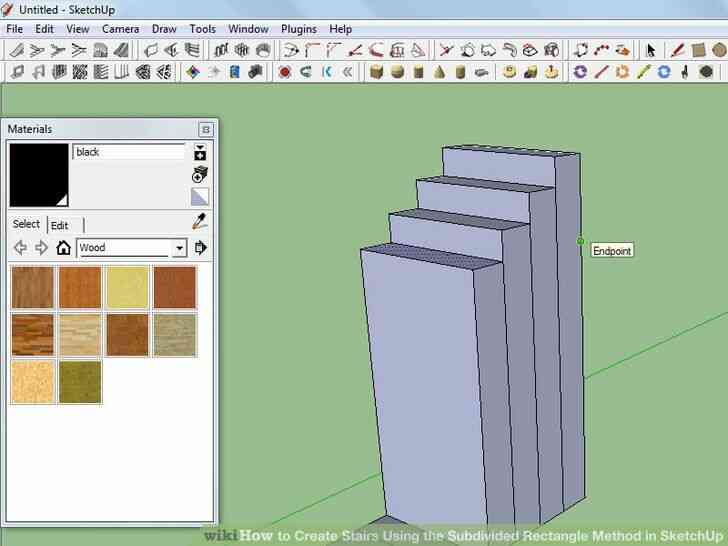Click the orange gear plugin icon

coord(622,72)
